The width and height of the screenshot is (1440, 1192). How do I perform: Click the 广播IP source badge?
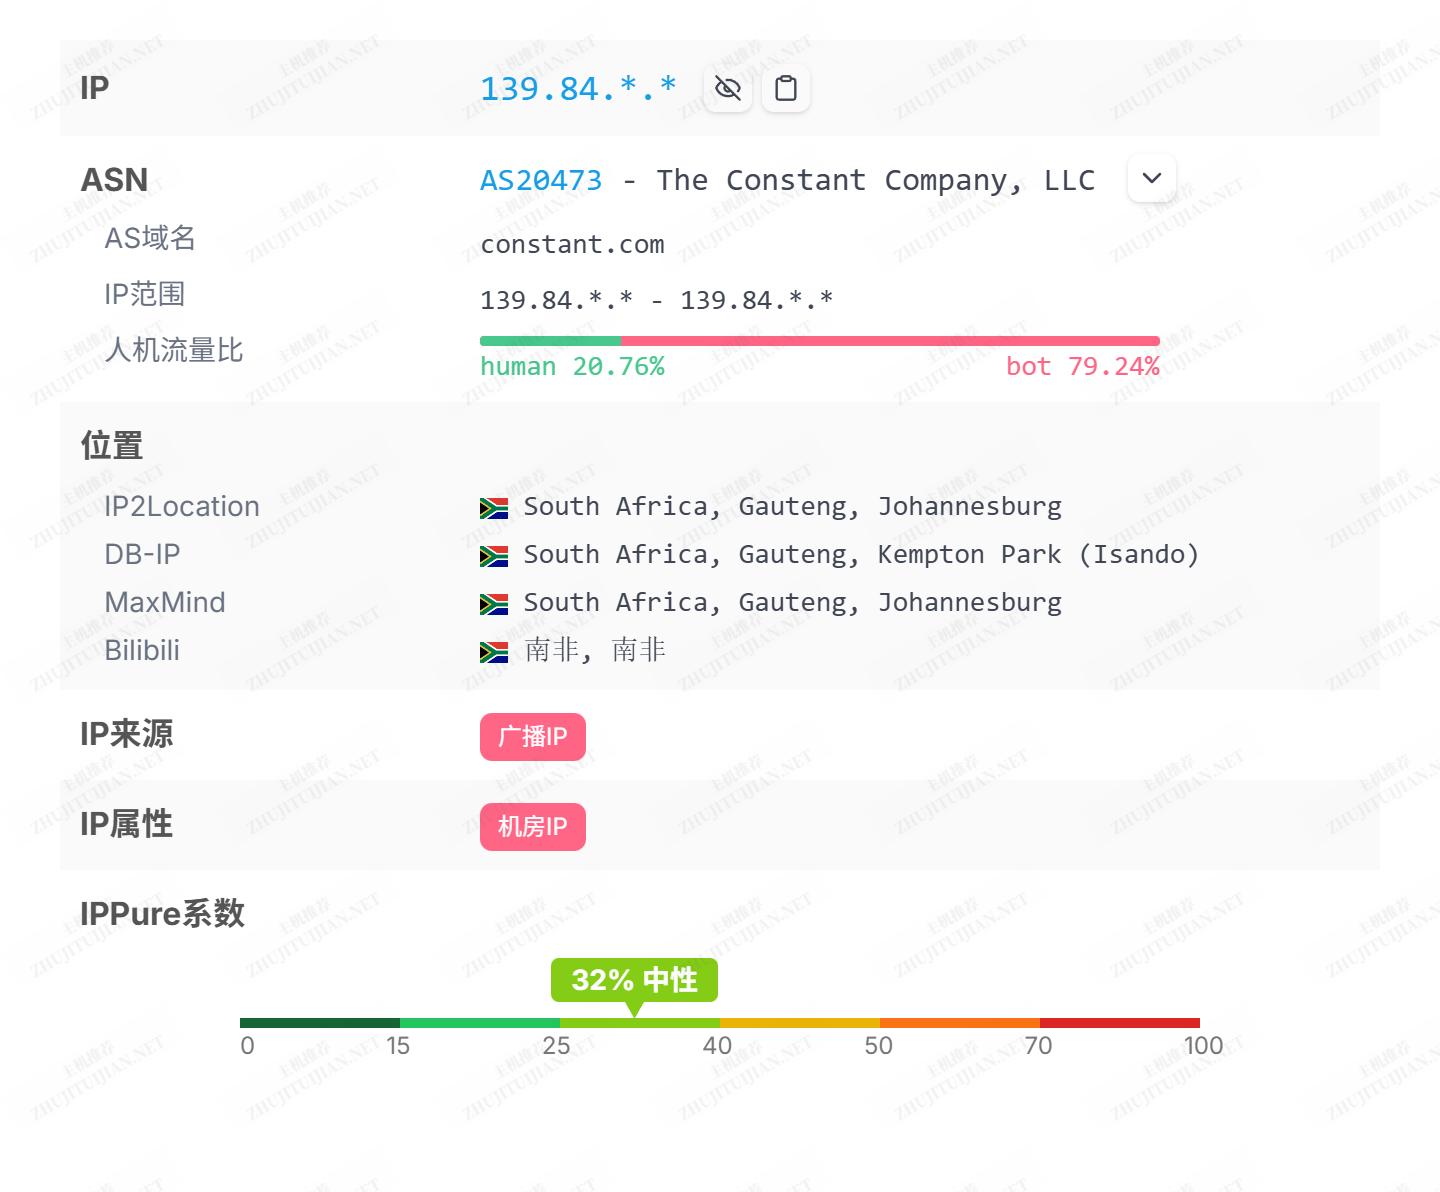532,737
